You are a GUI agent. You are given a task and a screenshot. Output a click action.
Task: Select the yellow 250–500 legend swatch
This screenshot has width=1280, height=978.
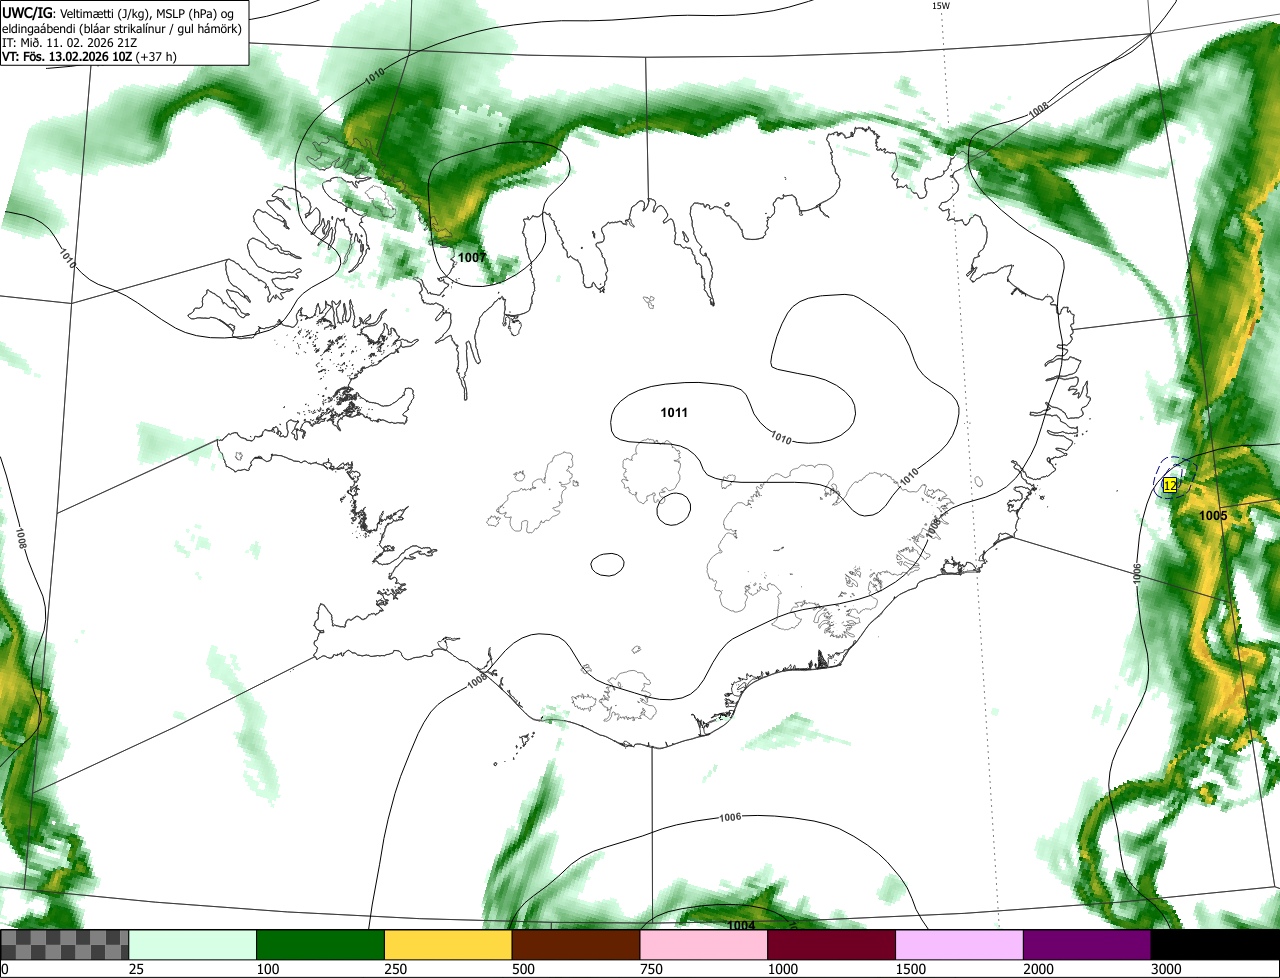coord(448,945)
